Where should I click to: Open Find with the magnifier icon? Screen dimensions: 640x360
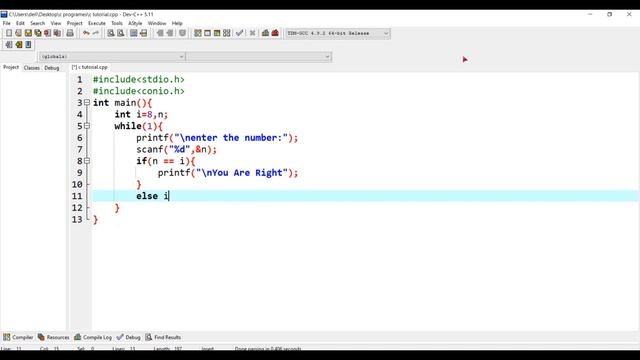[x=111, y=33]
